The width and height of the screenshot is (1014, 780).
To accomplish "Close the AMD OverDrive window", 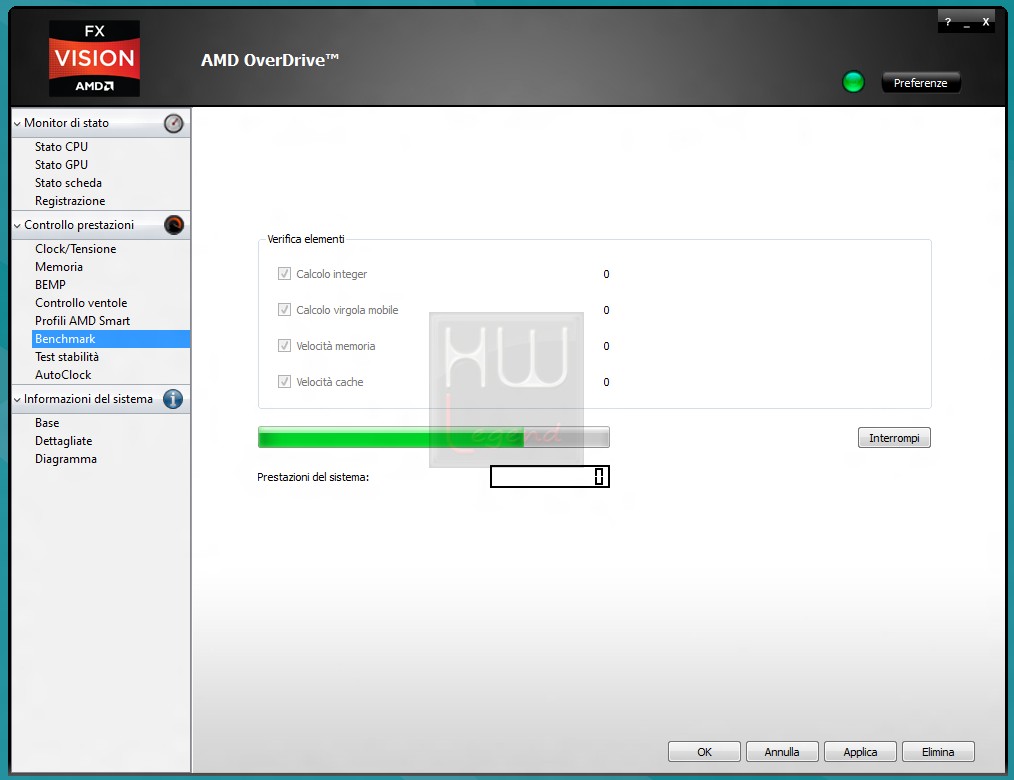I will point(986,21).
